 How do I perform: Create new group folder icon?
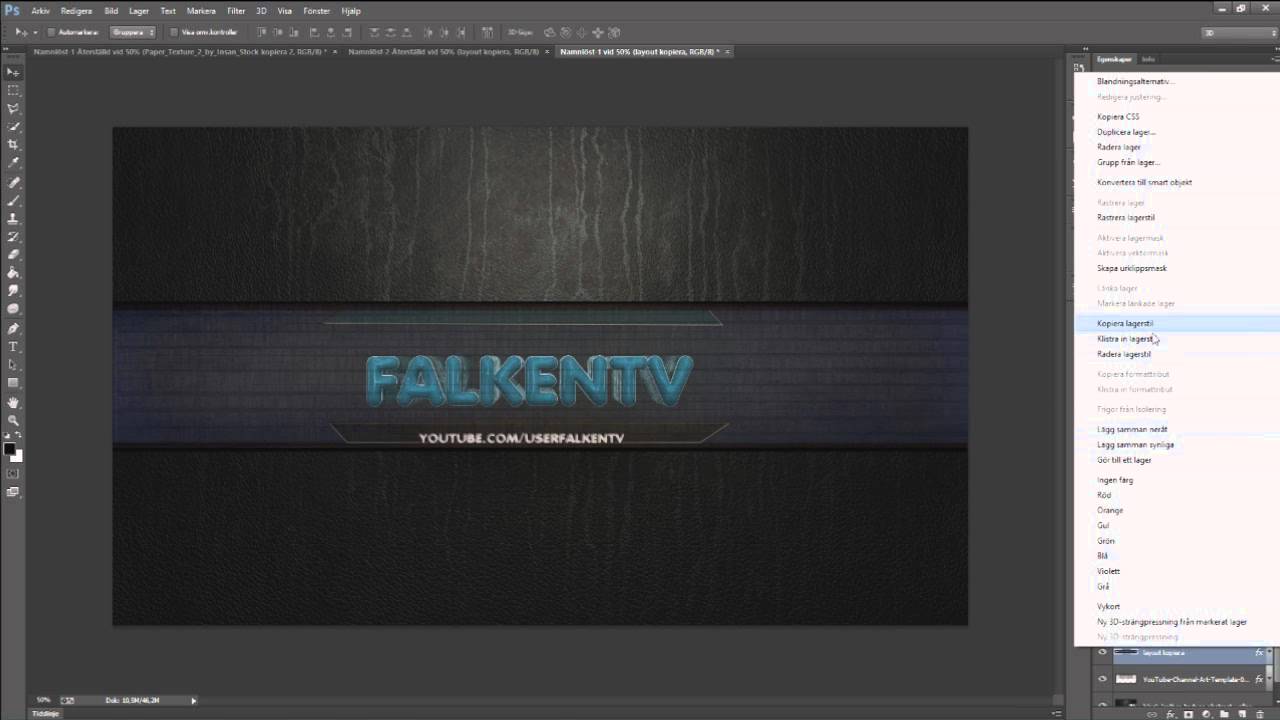coord(1224,715)
